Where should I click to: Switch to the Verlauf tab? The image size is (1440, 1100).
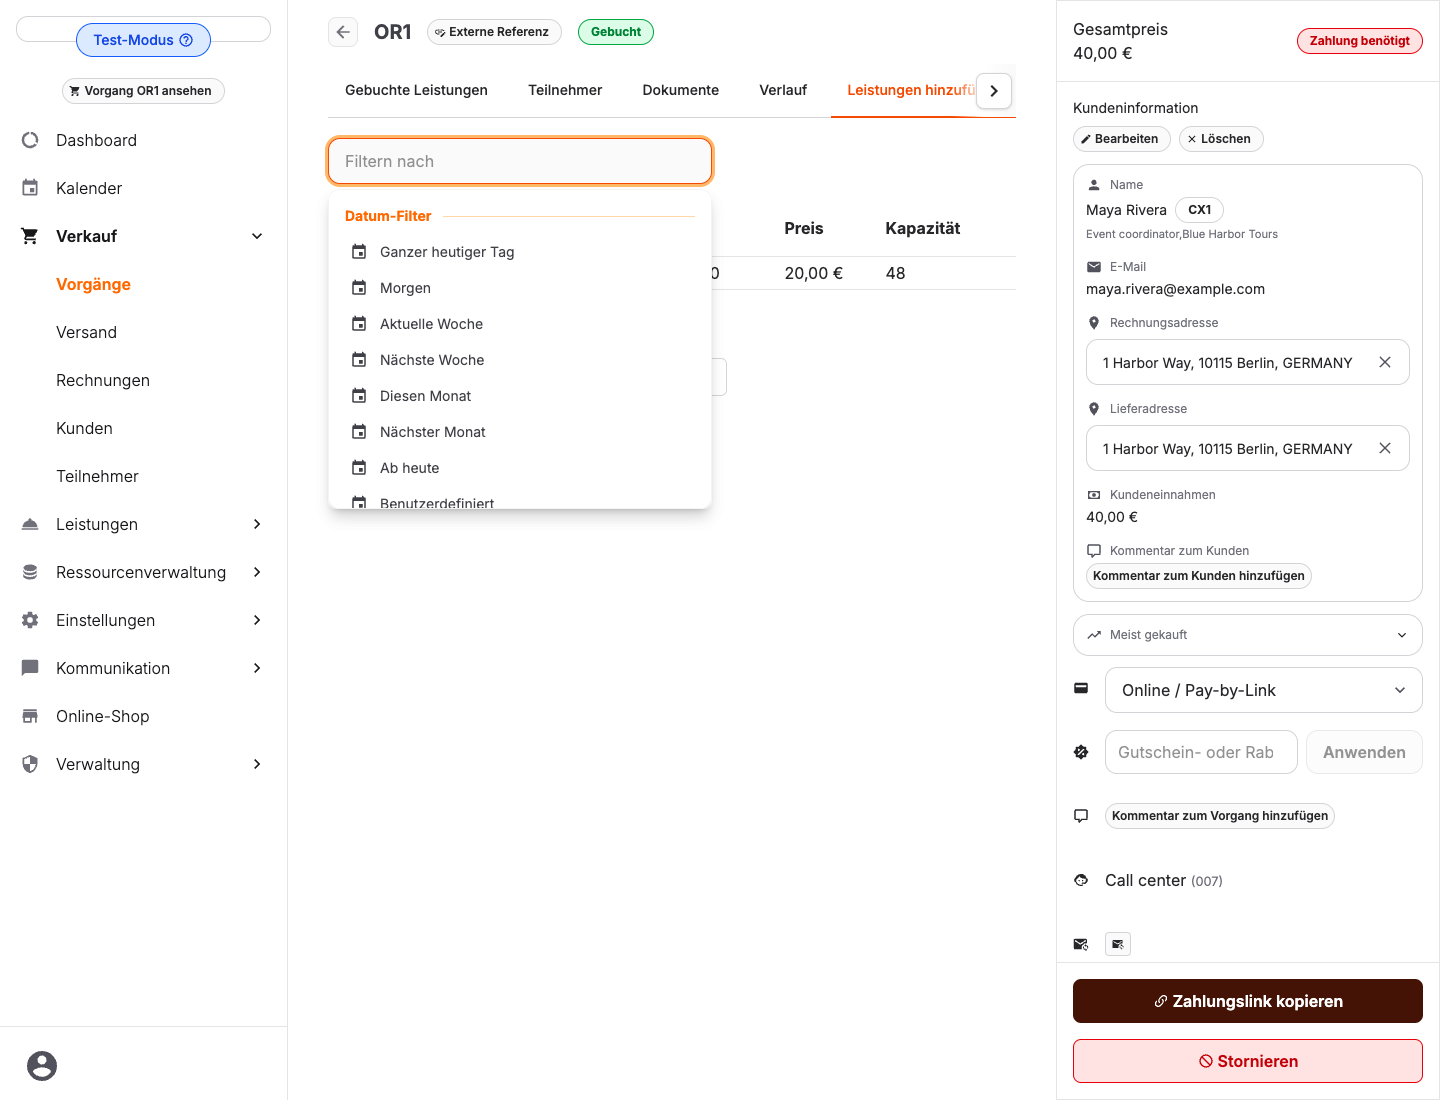pyautogui.click(x=783, y=90)
